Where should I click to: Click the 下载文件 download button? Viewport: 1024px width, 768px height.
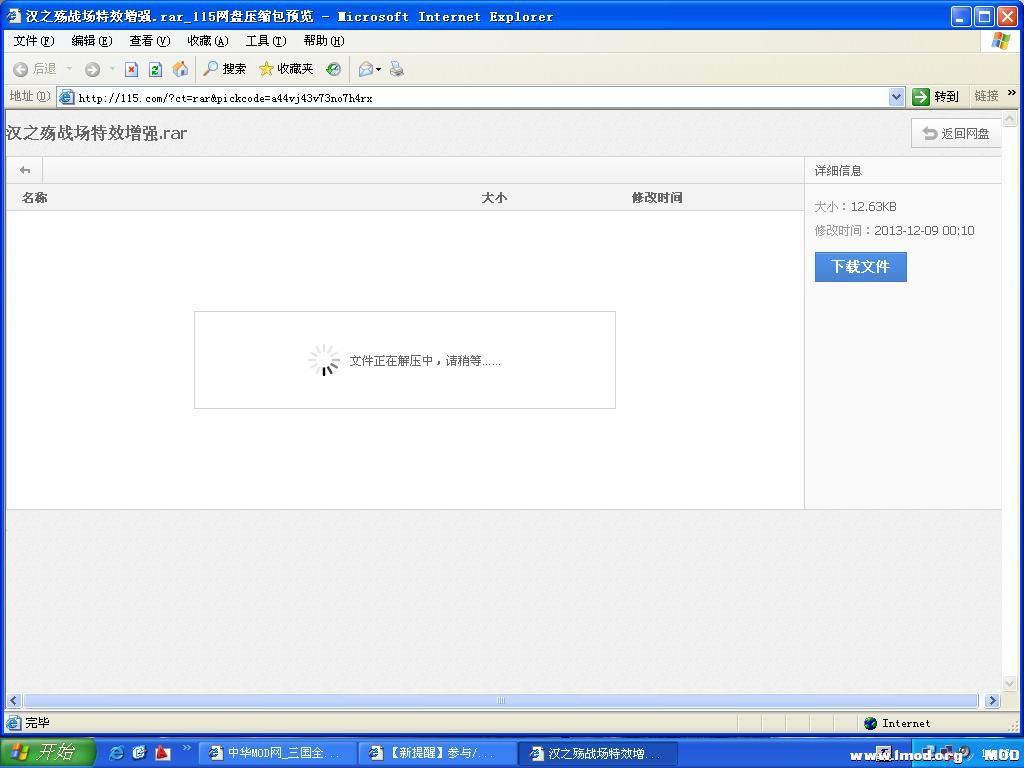(x=860, y=267)
